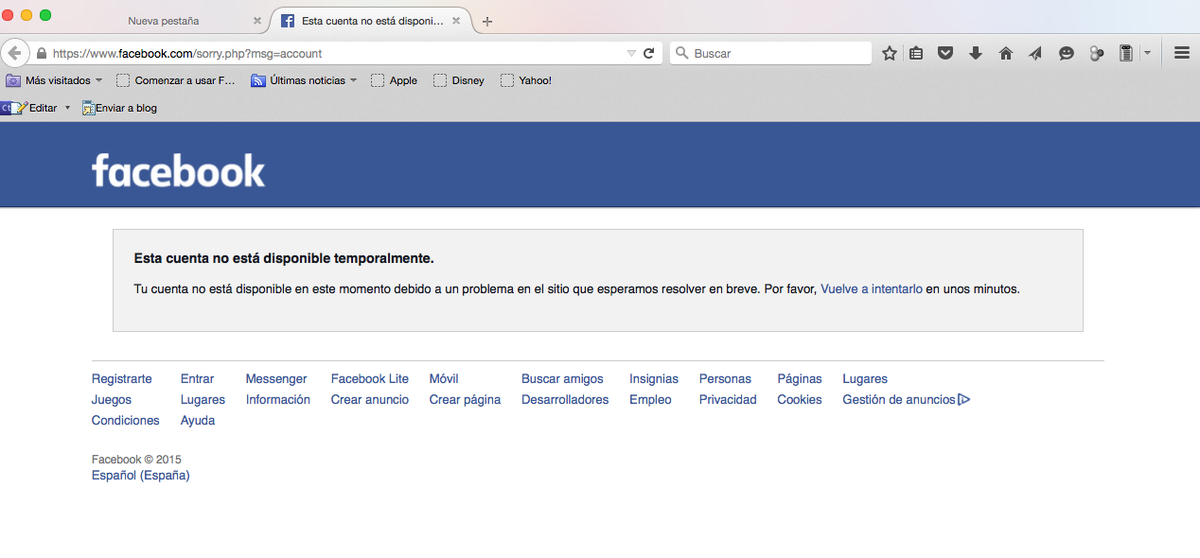Click the Ayuda footer link
Viewport: 1200px width, 558px height.
[x=198, y=420]
